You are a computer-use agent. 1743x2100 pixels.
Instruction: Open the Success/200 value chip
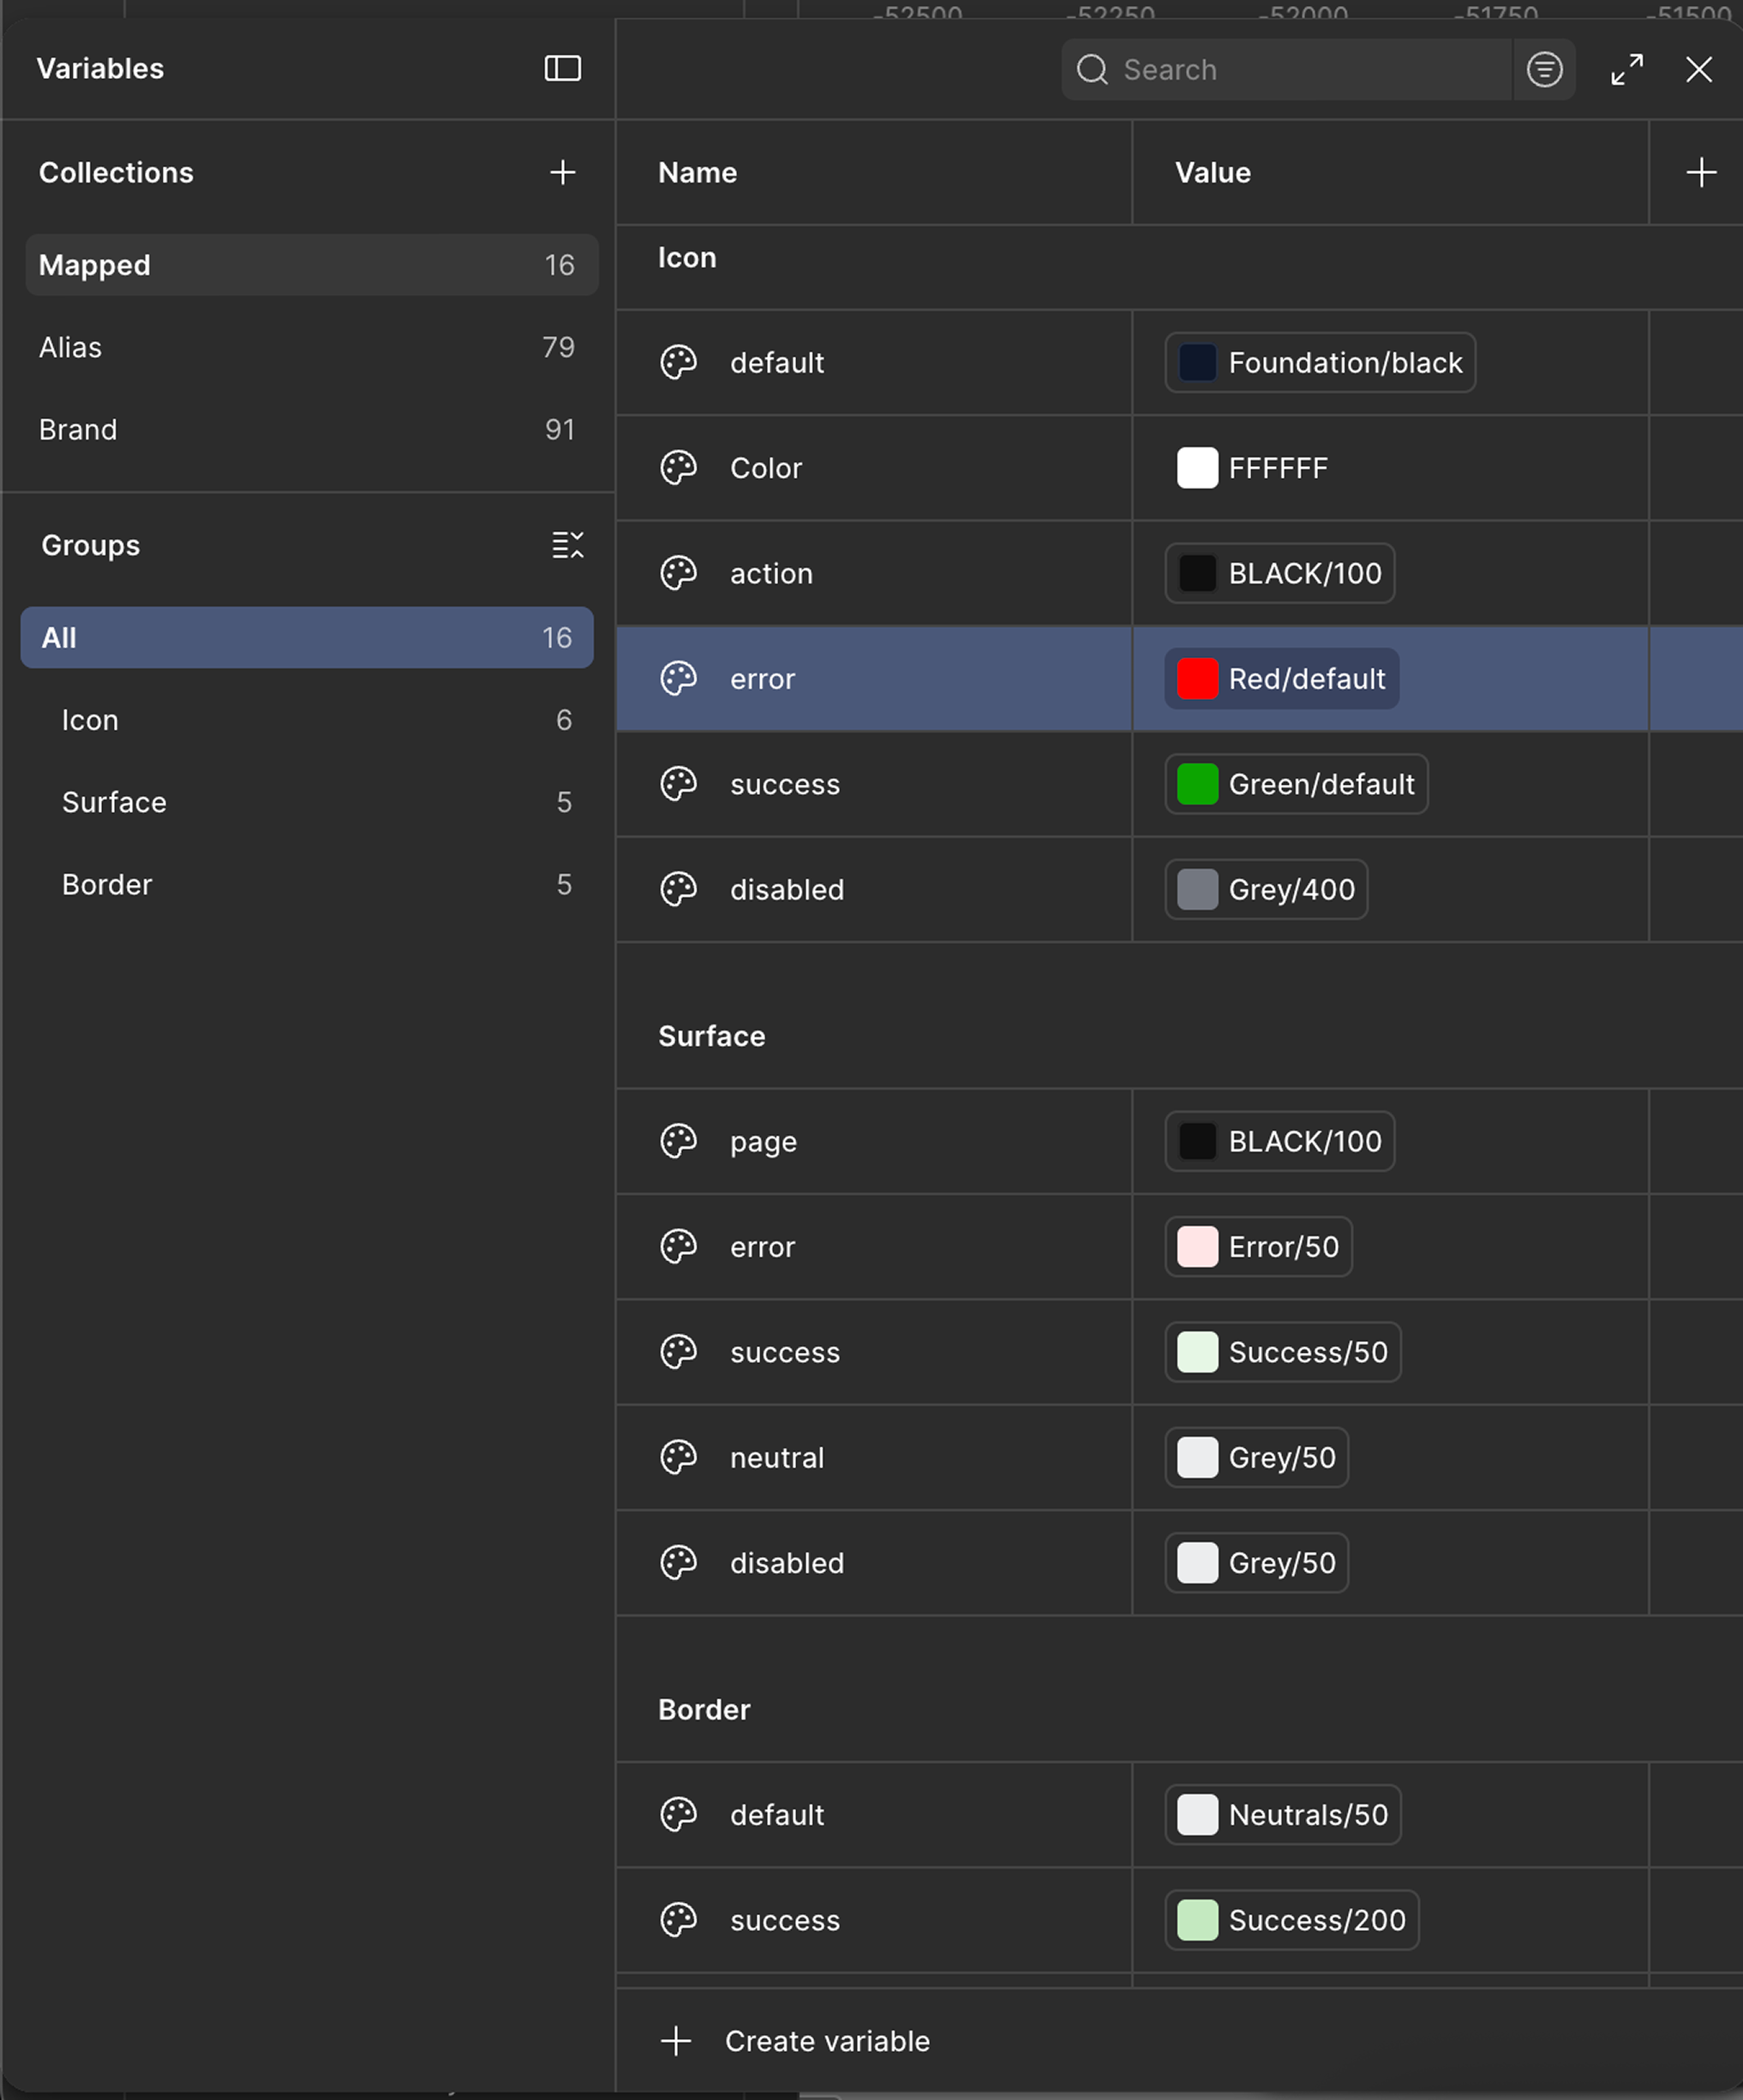[x=1291, y=1920]
